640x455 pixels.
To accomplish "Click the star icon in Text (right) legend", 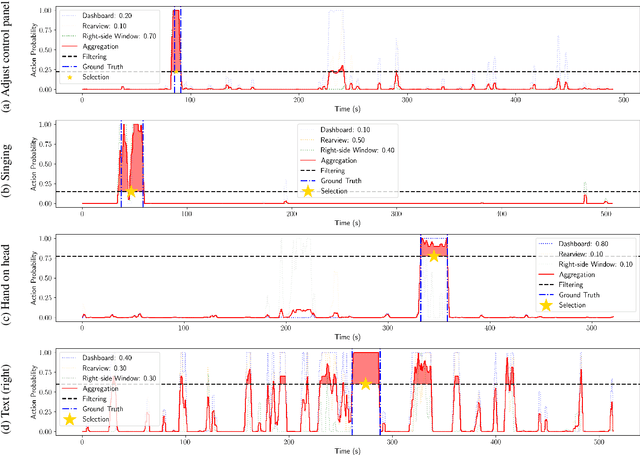I will [70, 421].
